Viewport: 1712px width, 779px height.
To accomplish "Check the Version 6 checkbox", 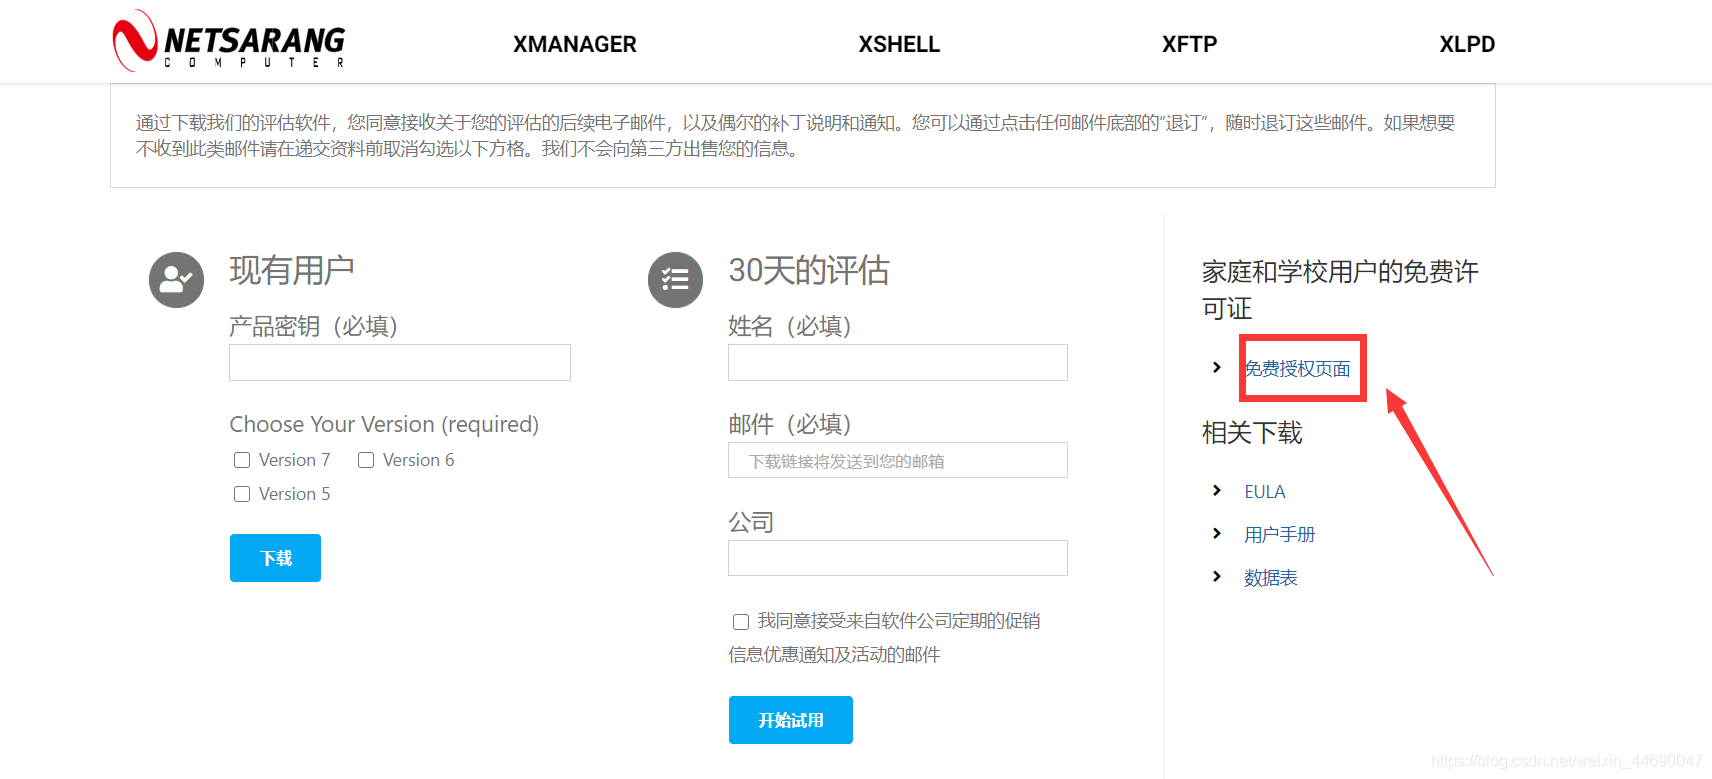I will coord(366,460).
